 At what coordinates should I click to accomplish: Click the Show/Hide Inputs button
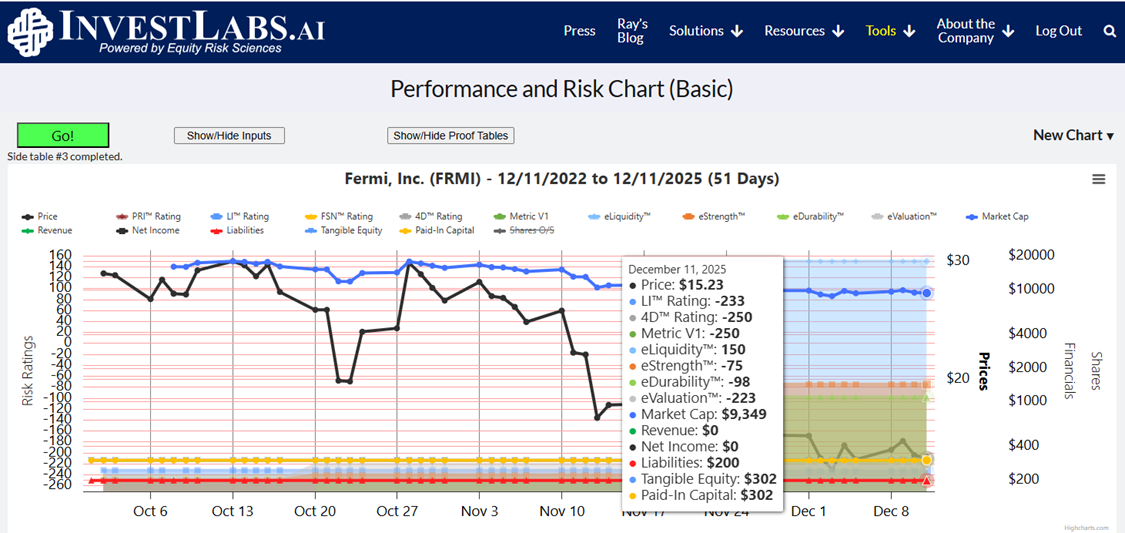(229, 136)
